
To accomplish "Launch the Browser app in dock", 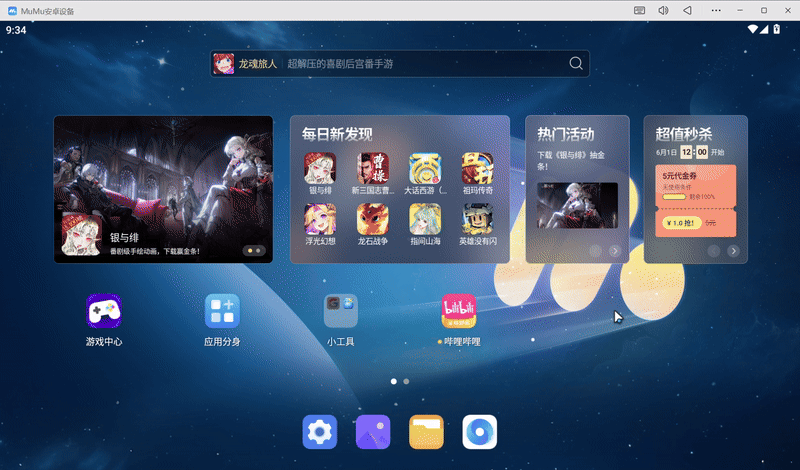I will click(x=479, y=432).
